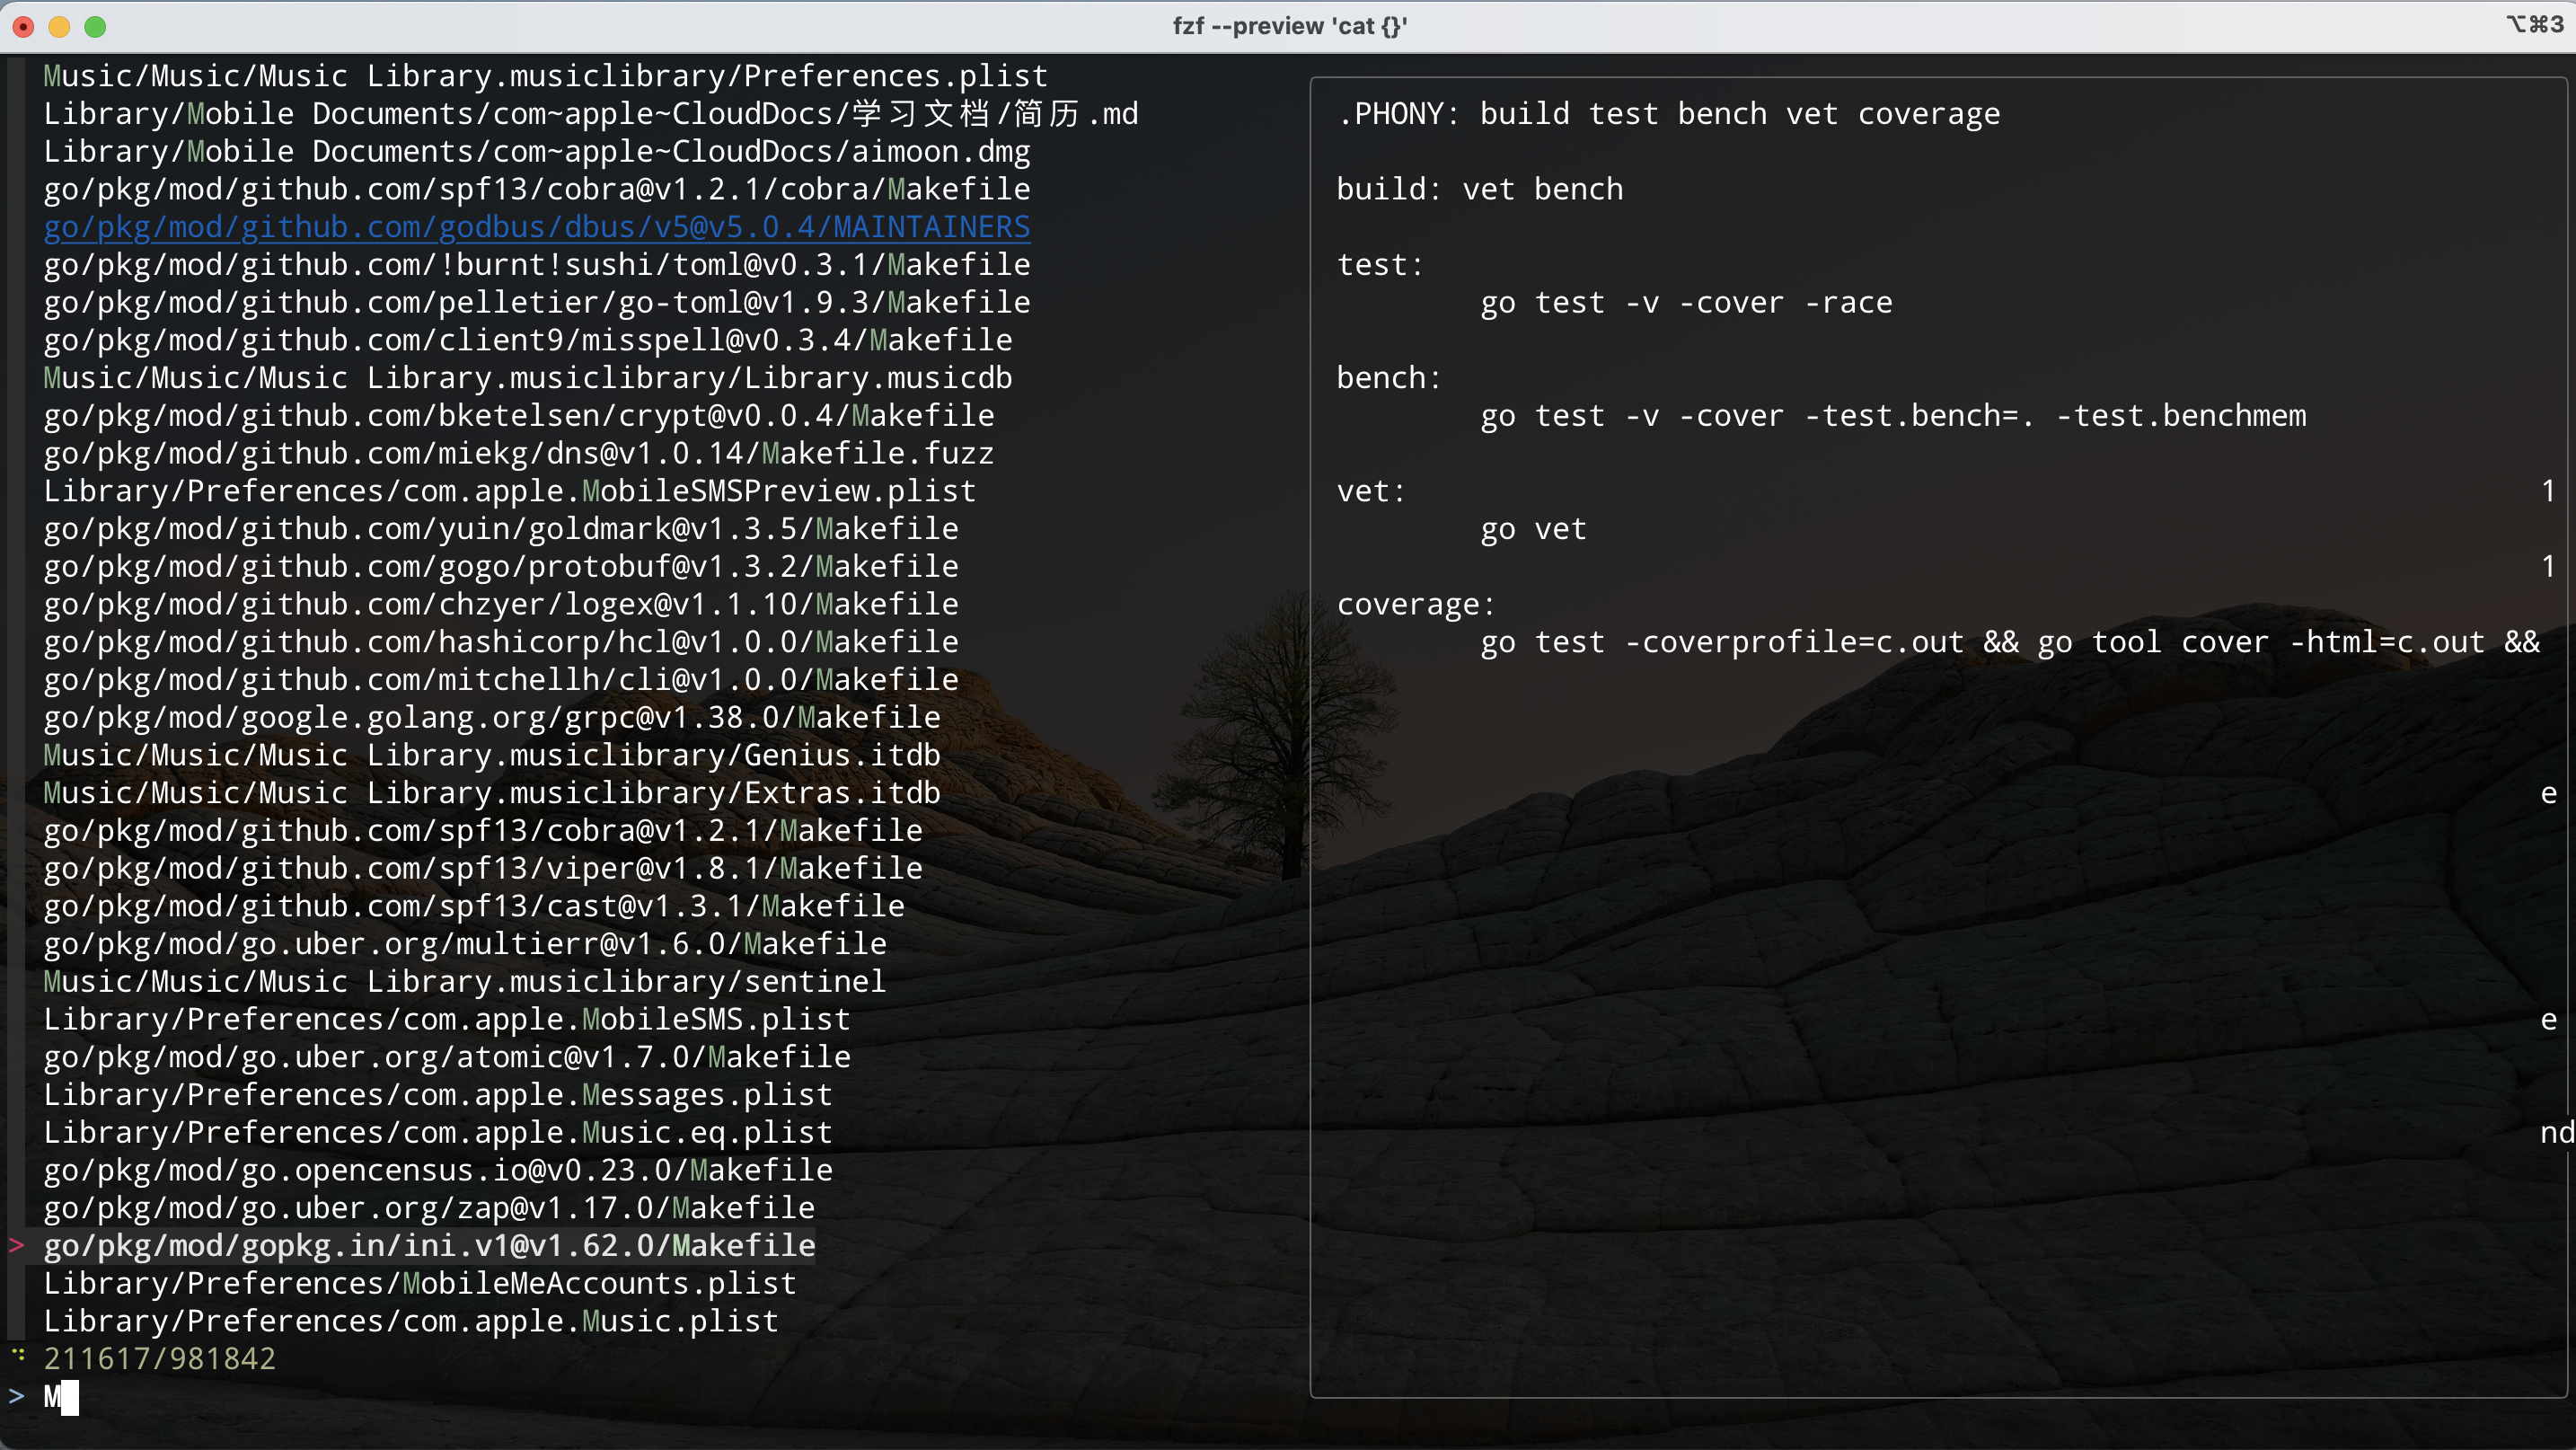Click the window title "fzf --preview 'cat {}'"
This screenshot has width=2576, height=1450.
pyautogui.click(x=1289, y=26)
